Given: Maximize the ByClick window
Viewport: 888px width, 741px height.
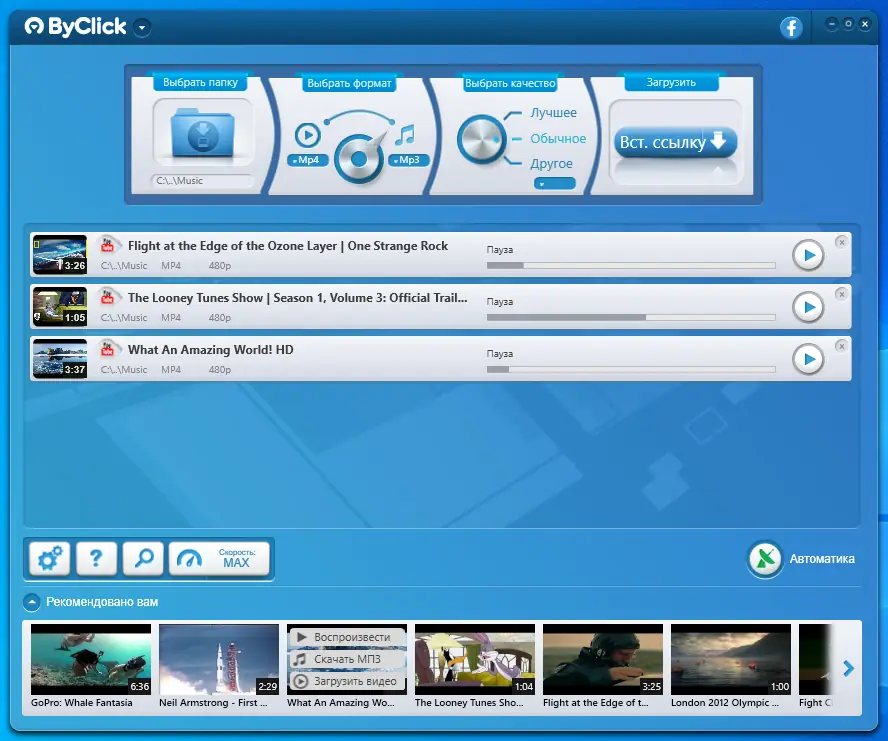Looking at the screenshot, I should [x=848, y=24].
